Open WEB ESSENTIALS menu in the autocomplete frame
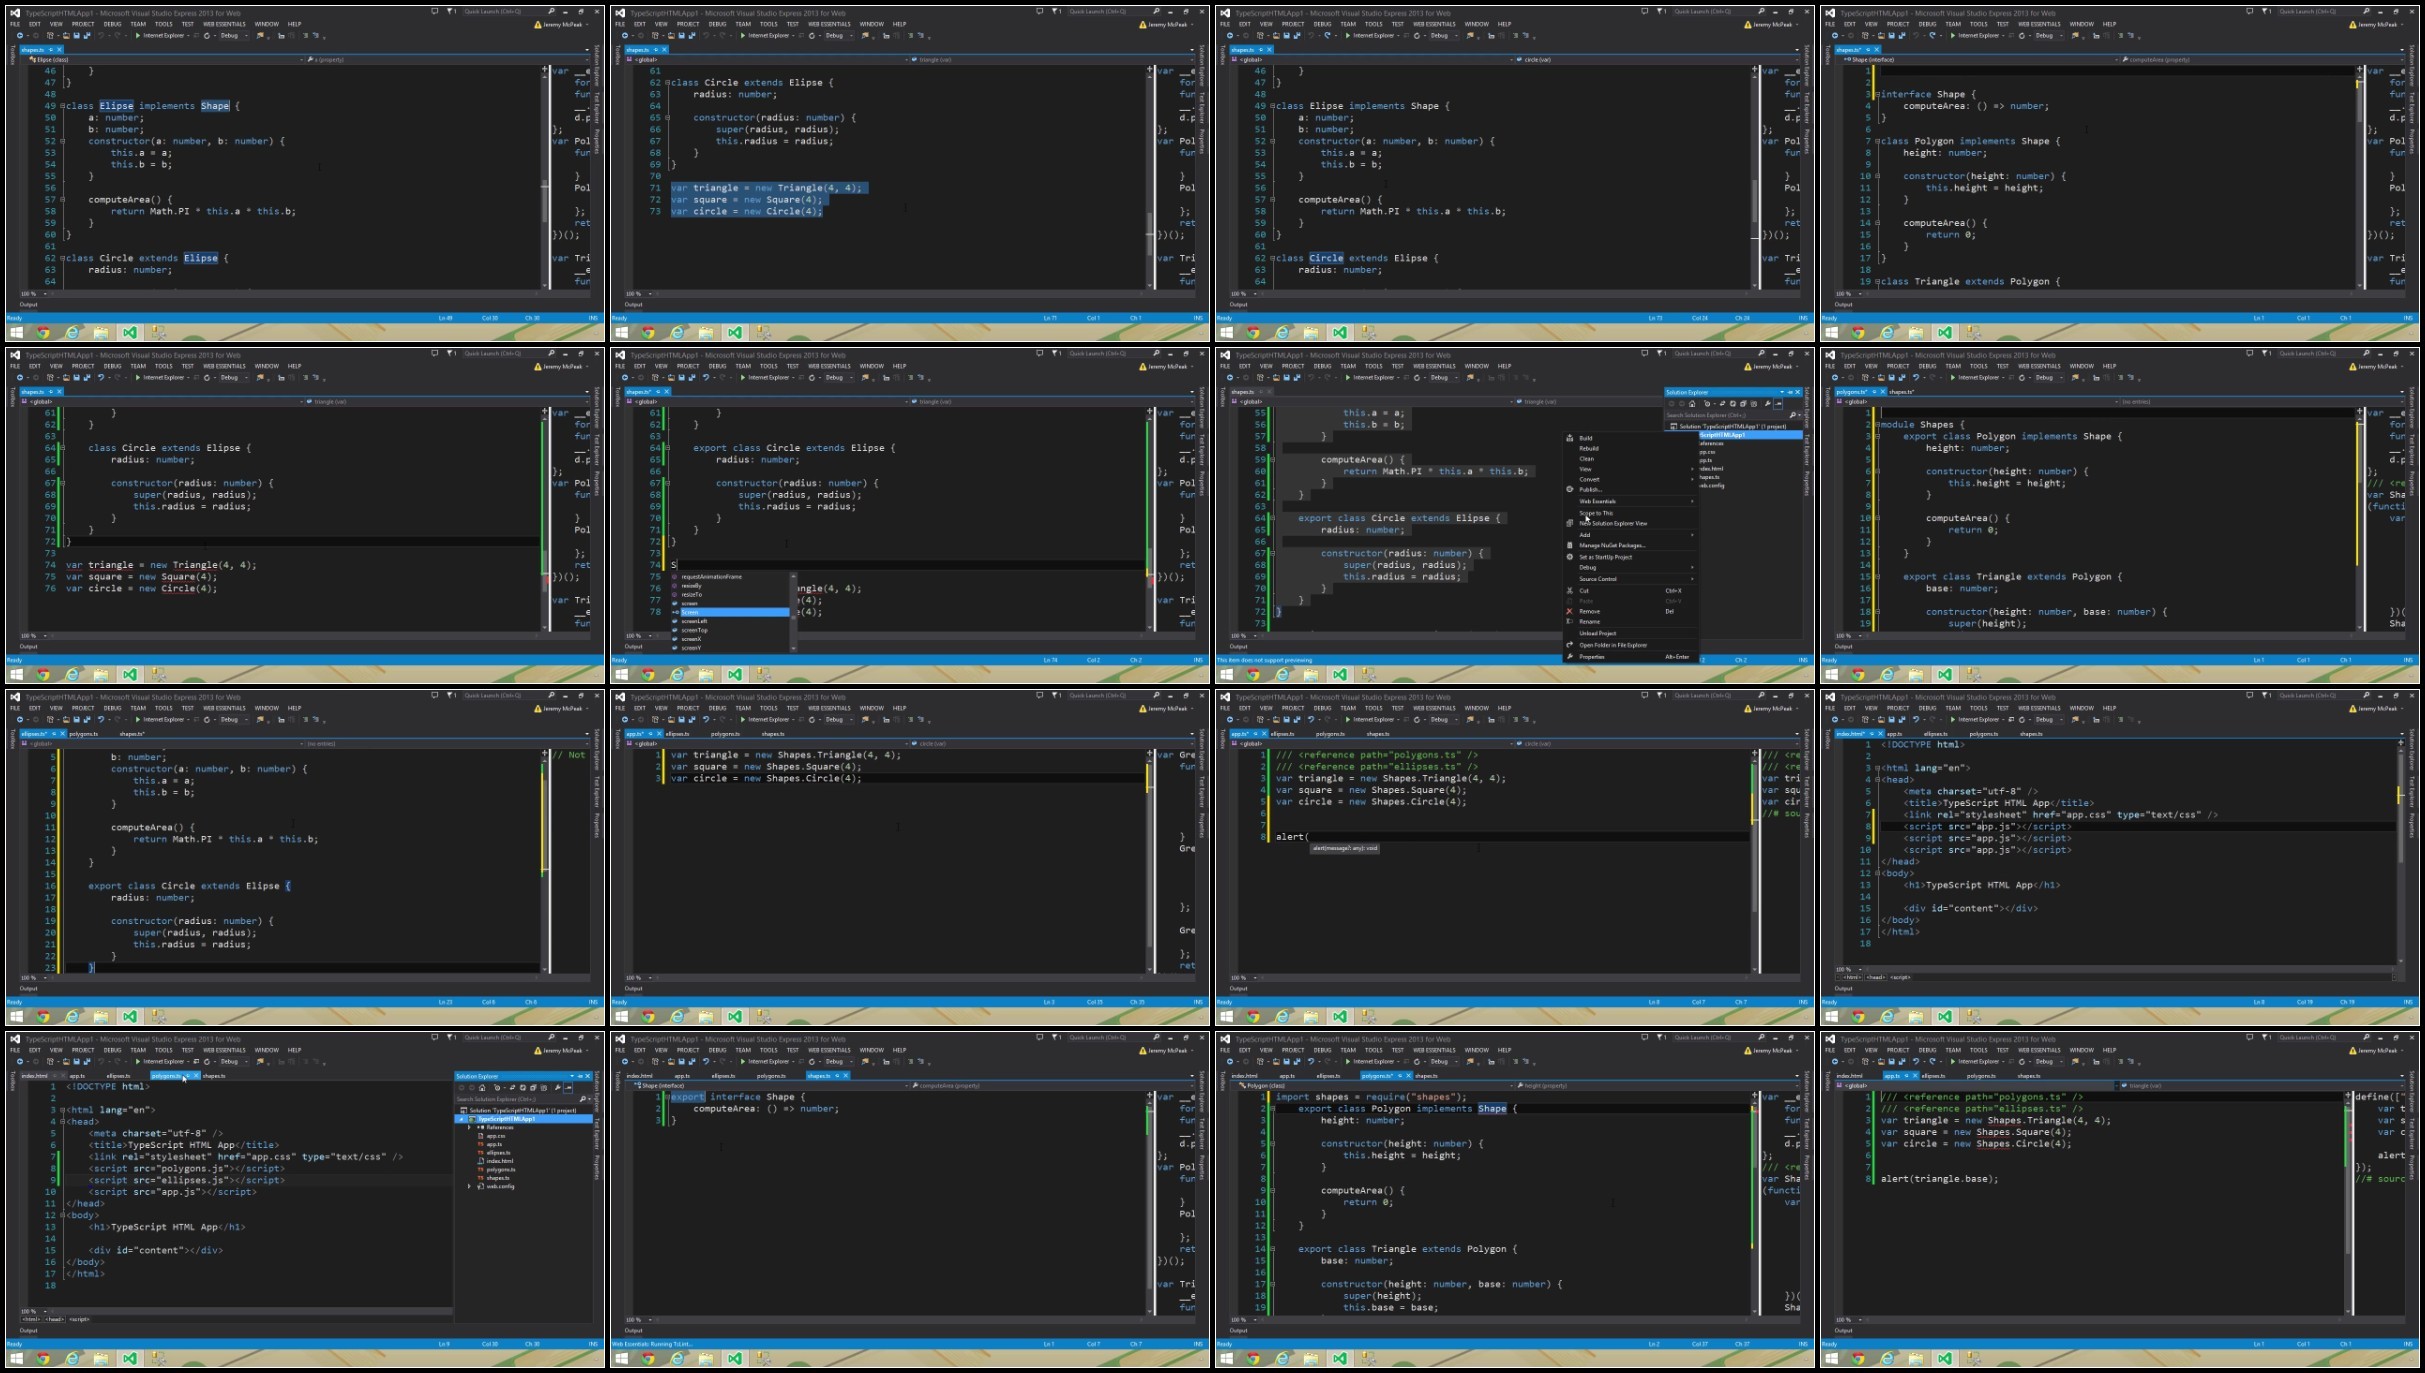This screenshot has width=2425, height=1373. (829, 366)
